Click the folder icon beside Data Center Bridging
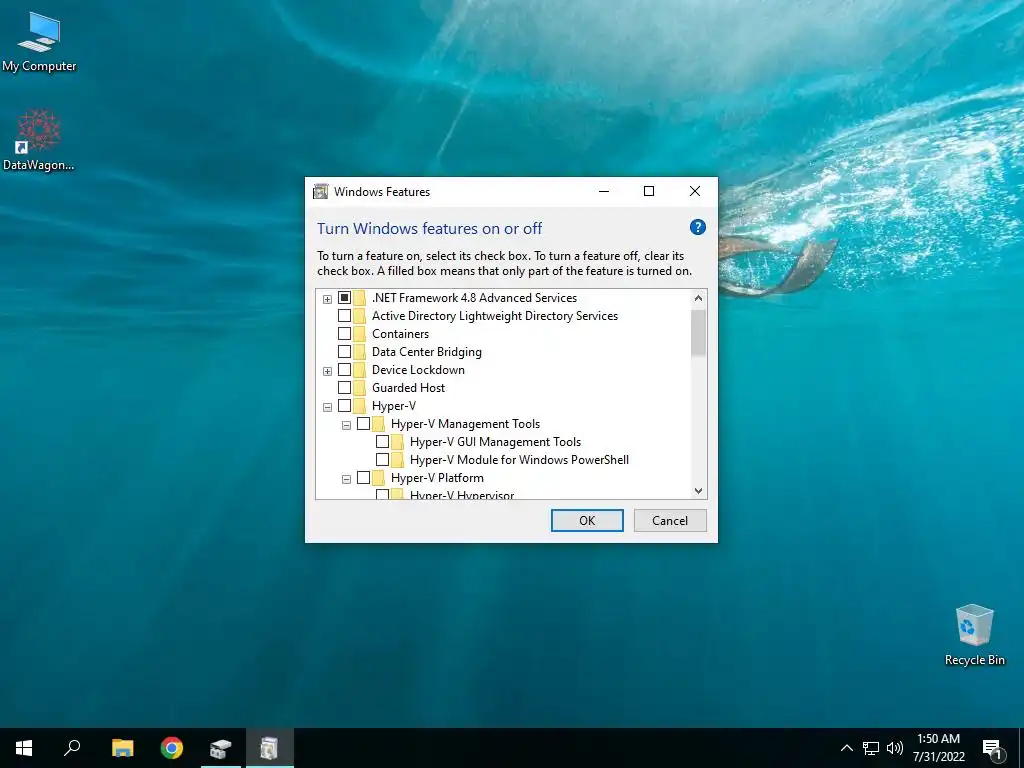Image resolution: width=1024 pixels, height=768 pixels. pos(359,352)
